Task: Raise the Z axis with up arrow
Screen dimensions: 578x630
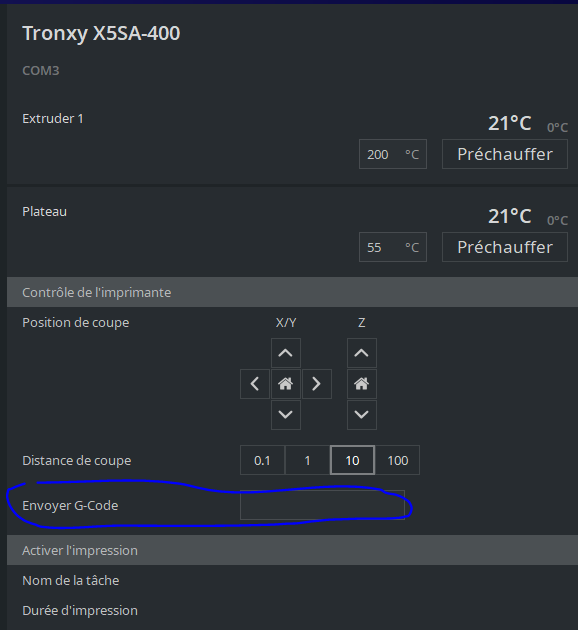Action: click(x=362, y=353)
